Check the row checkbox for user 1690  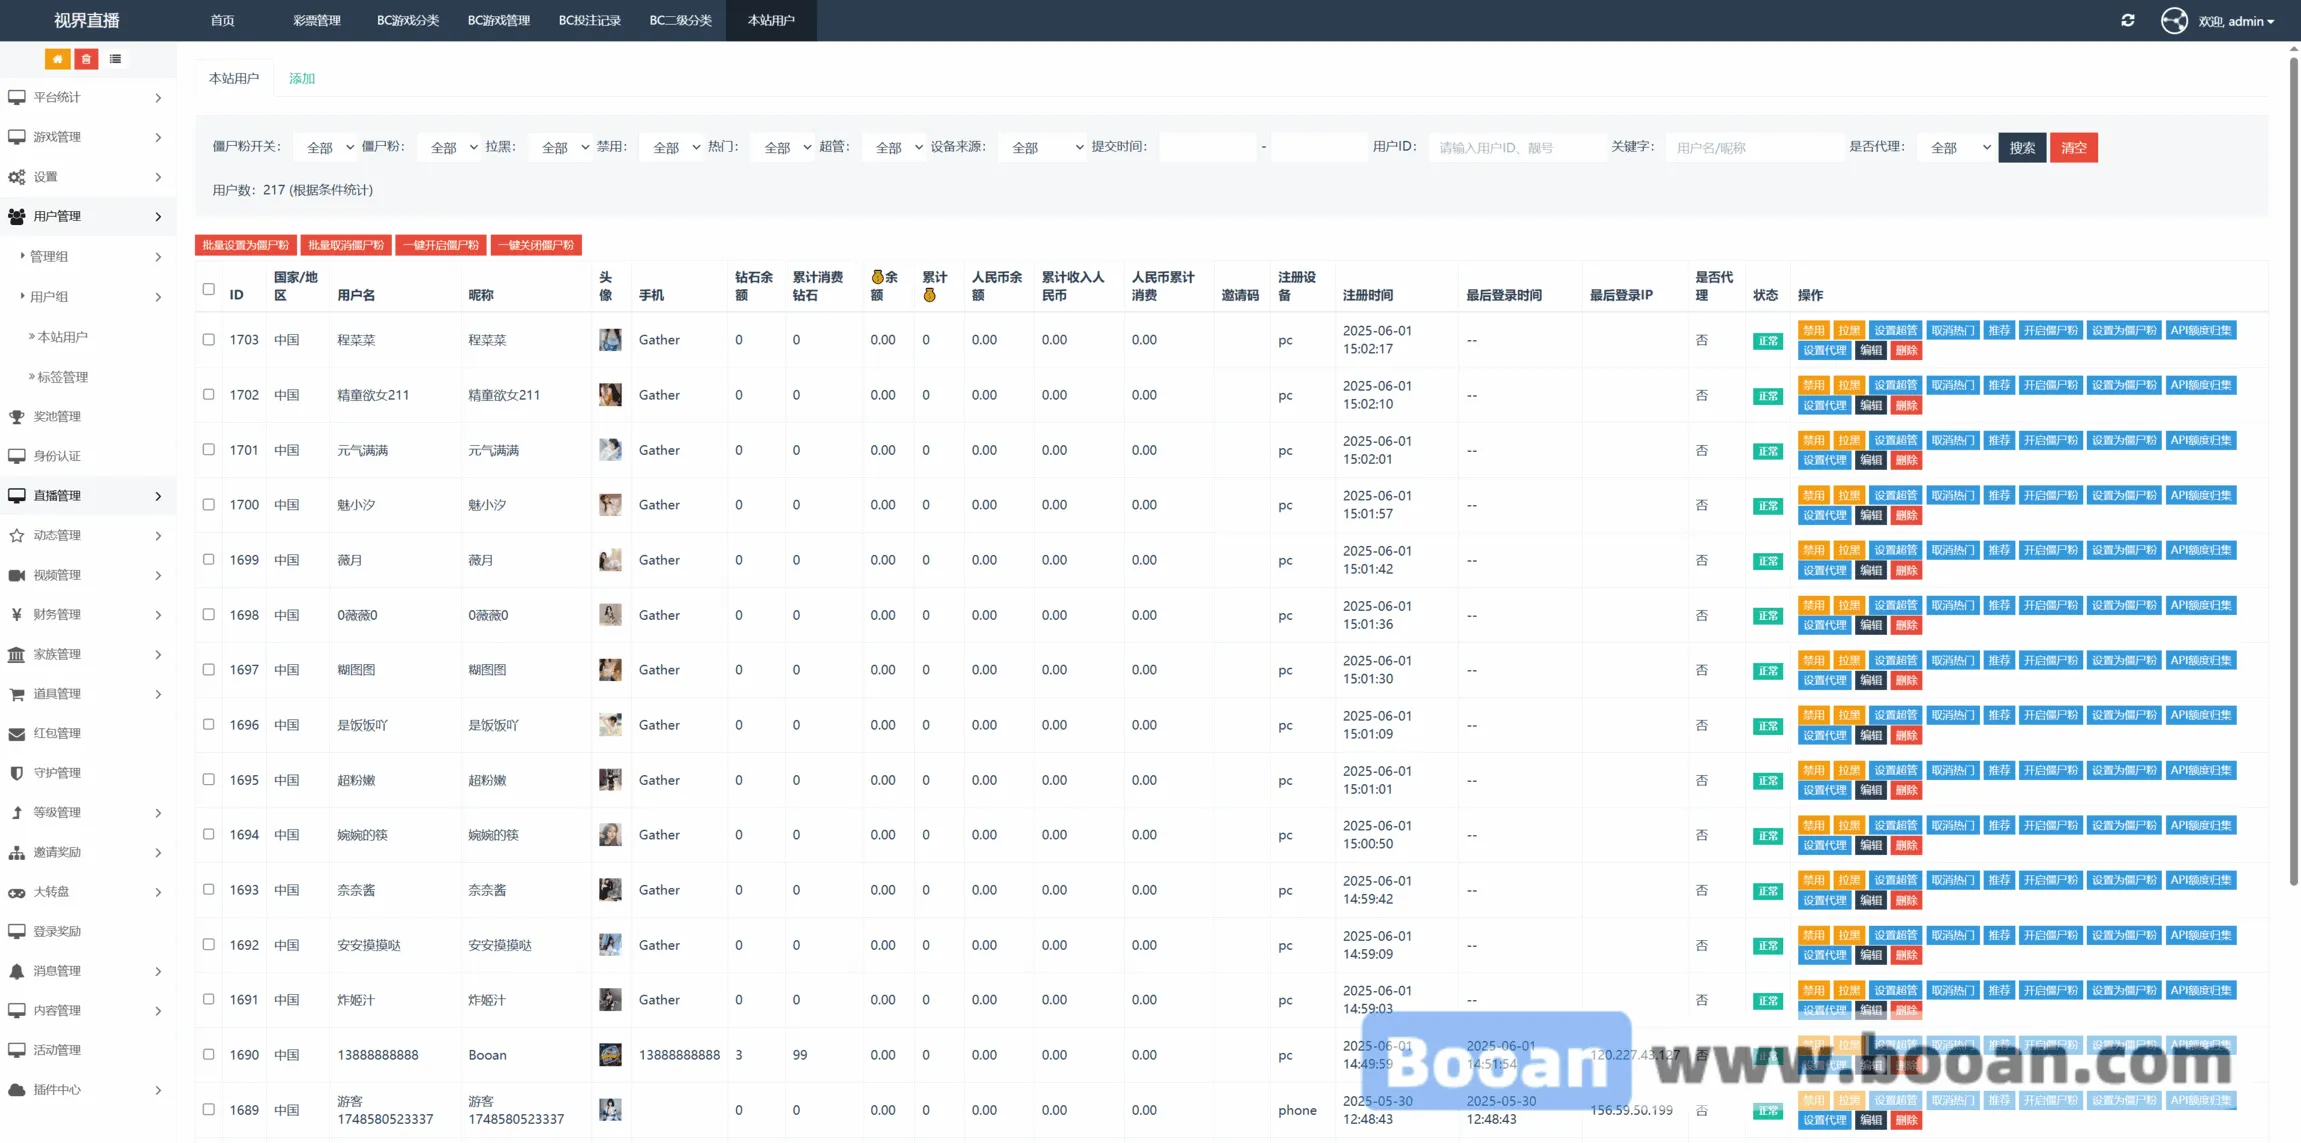click(208, 1054)
